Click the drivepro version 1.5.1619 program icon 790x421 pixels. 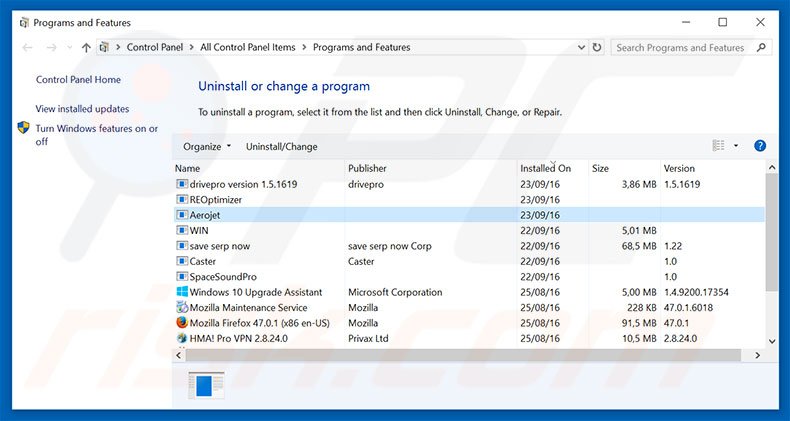click(182, 184)
